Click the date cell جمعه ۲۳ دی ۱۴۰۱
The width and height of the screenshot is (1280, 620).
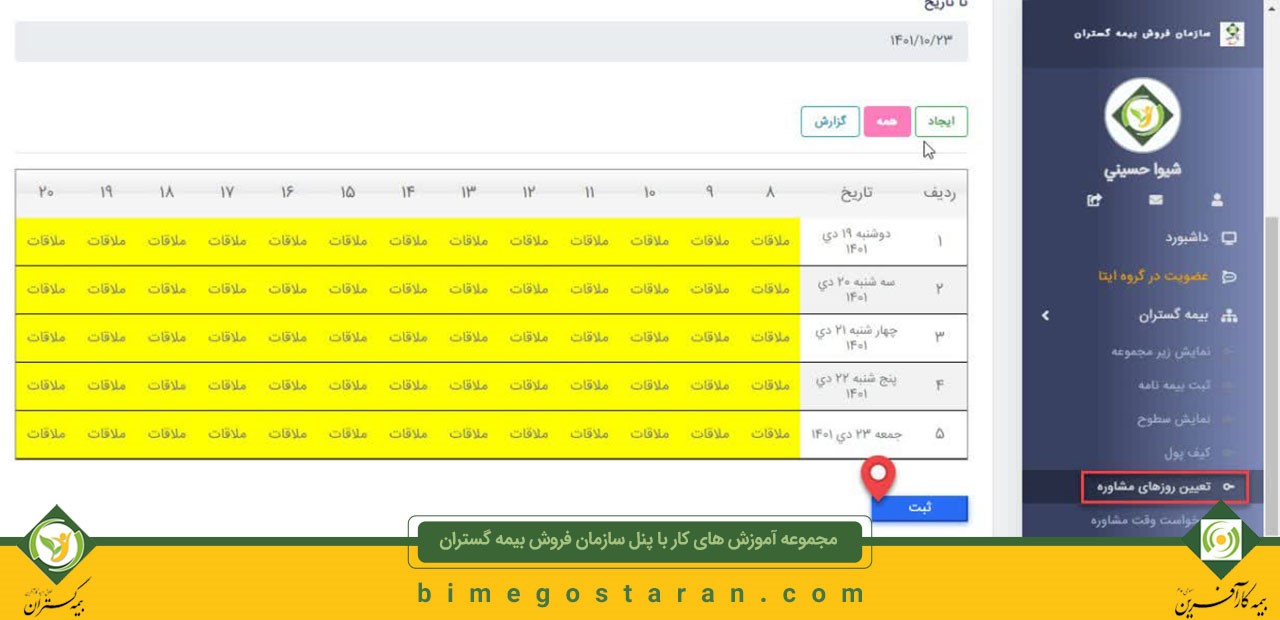855,434
